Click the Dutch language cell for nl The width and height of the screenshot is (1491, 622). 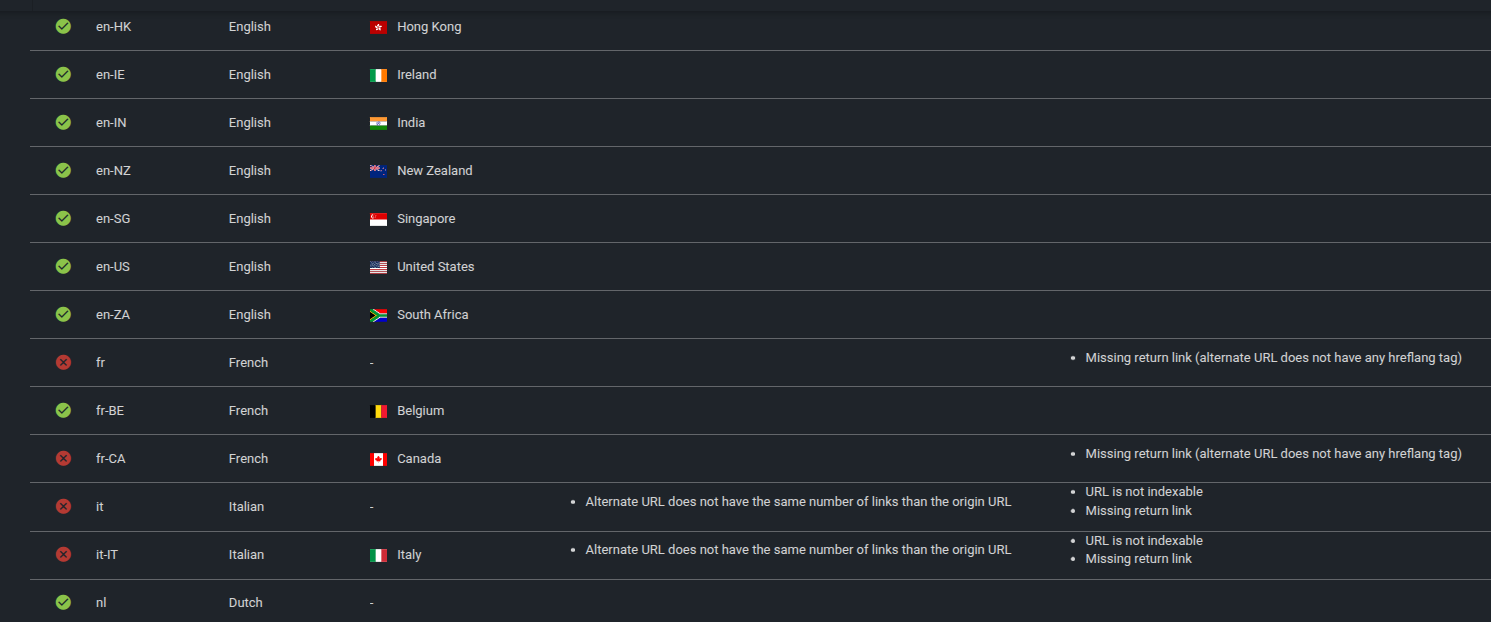click(245, 603)
